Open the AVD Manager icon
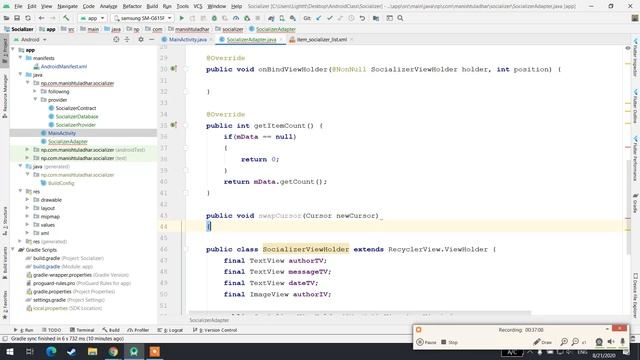The width and height of the screenshot is (640, 360). point(282,18)
